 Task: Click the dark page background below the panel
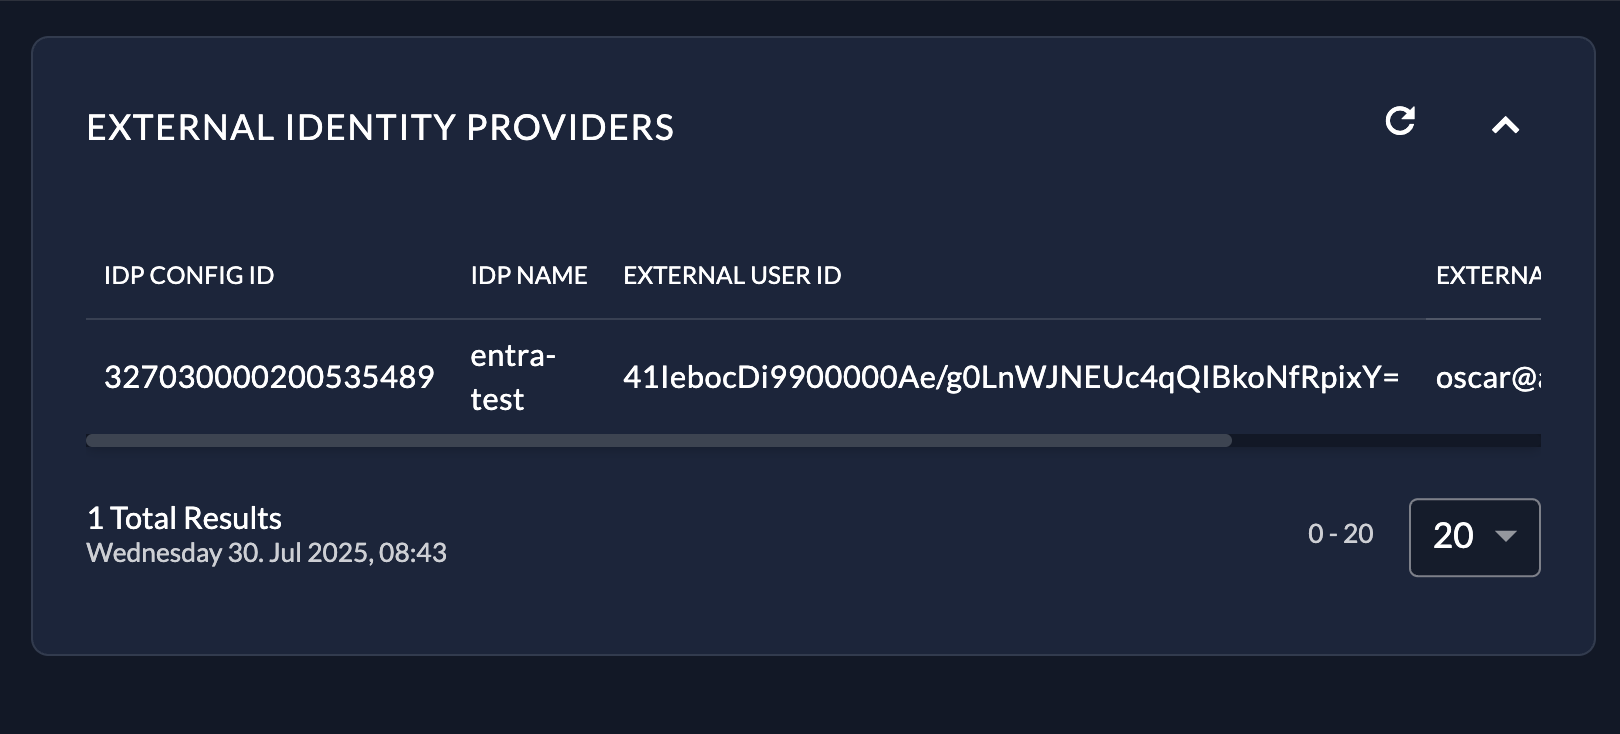(810, 696)
